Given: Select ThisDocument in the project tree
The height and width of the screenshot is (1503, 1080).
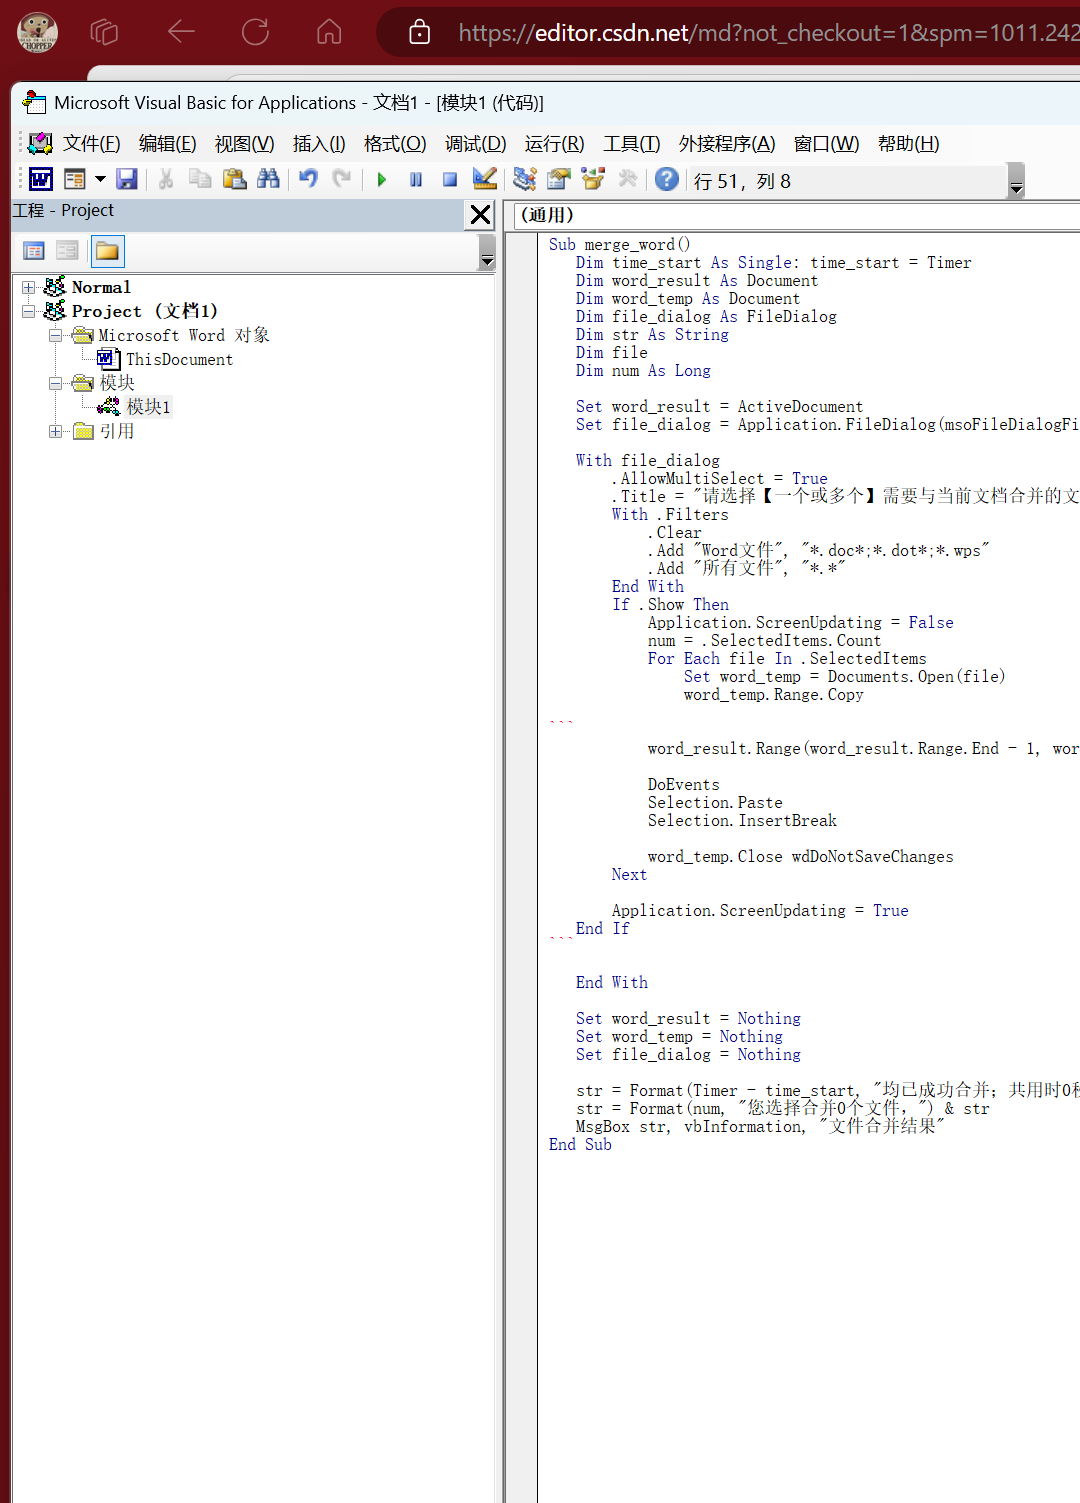Looking at the screenshot, I should click(x=179, y=359).
